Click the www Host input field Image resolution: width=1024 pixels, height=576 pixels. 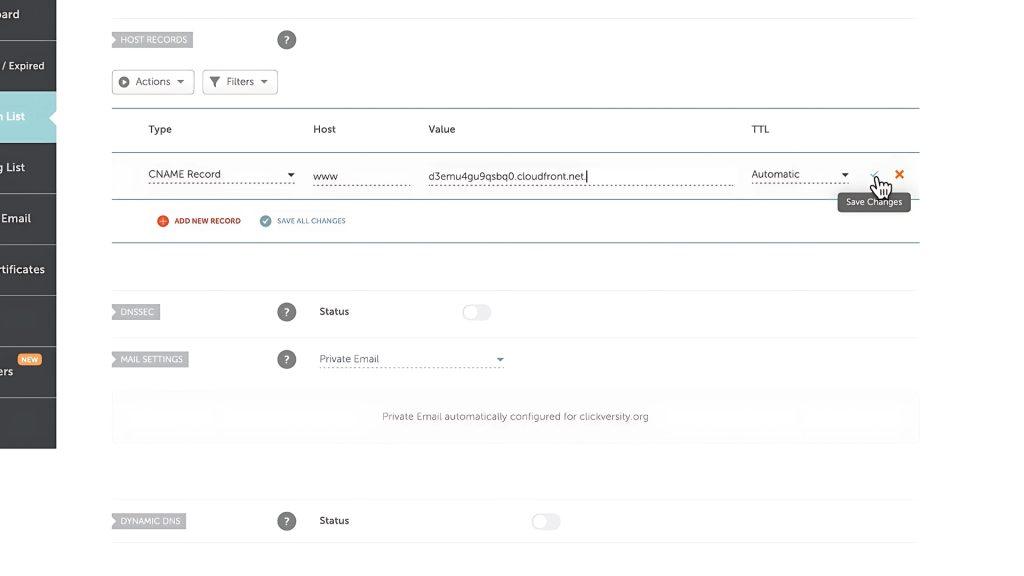point(362,176)
